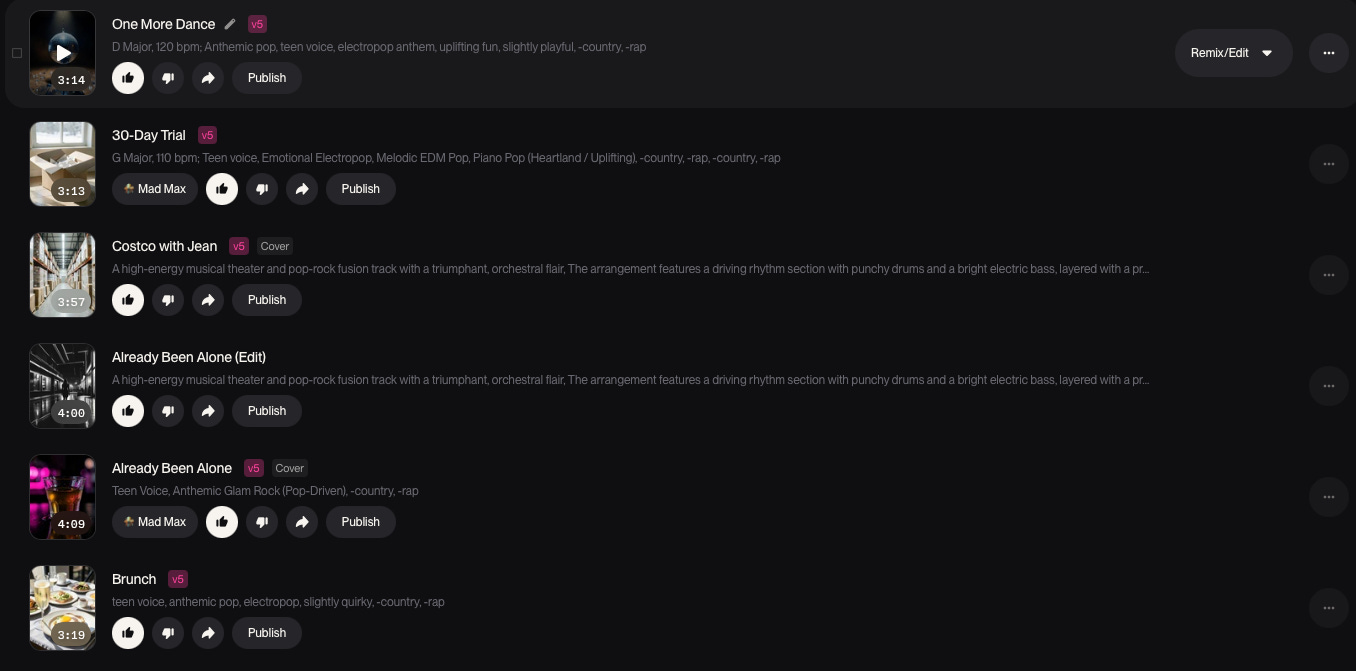
Task: Tick the One More Dance selection checkbox
Action: pos(17,53)
